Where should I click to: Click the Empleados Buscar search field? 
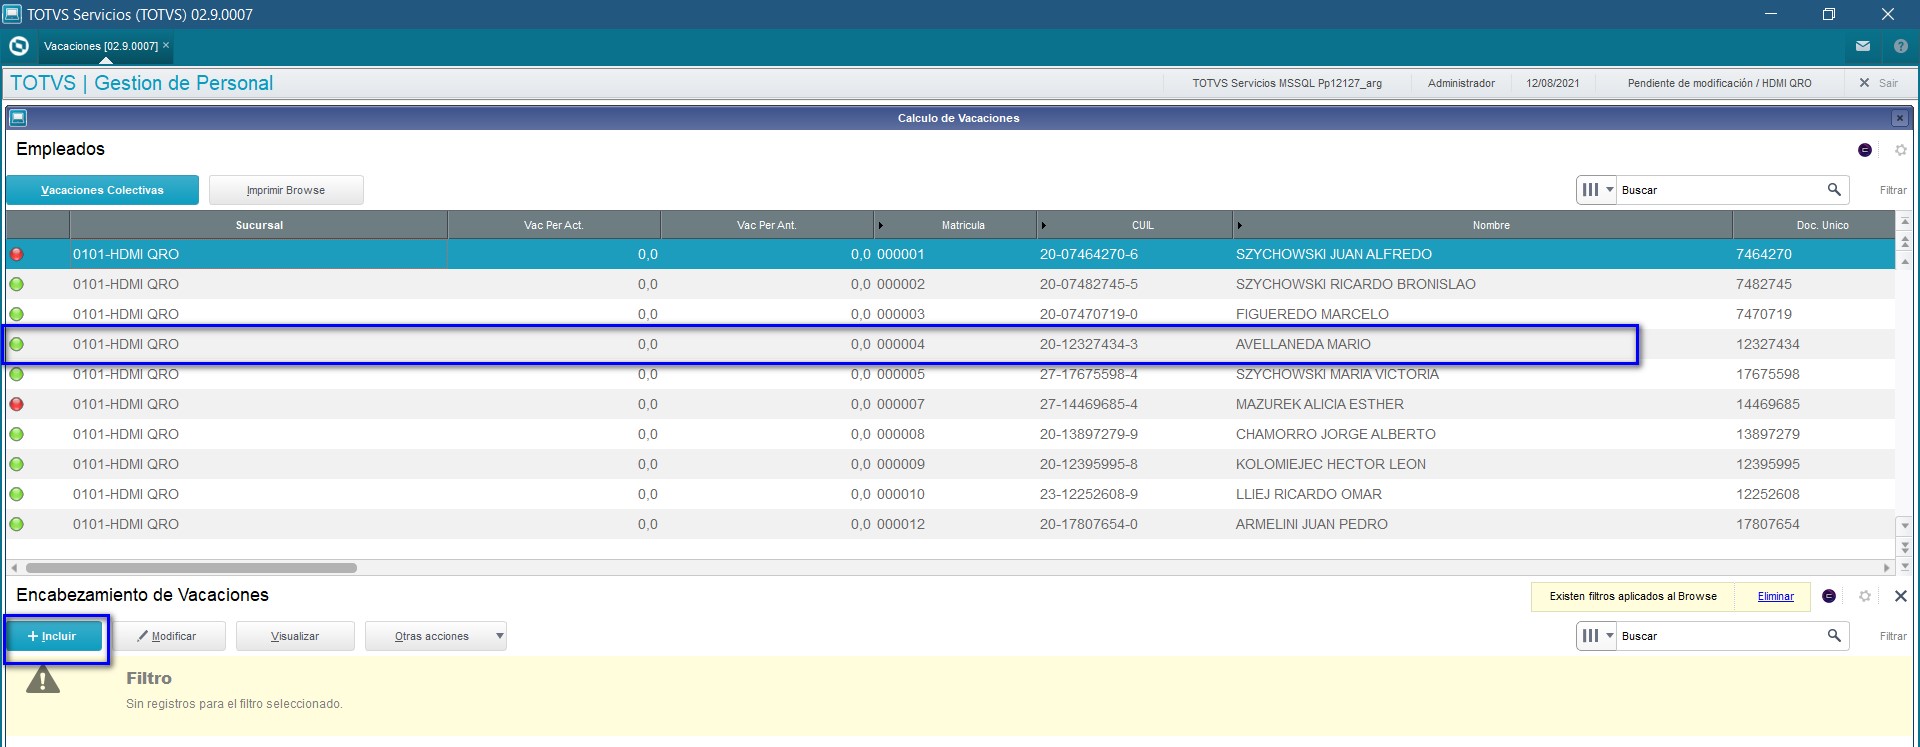(x=1720, y=190)
